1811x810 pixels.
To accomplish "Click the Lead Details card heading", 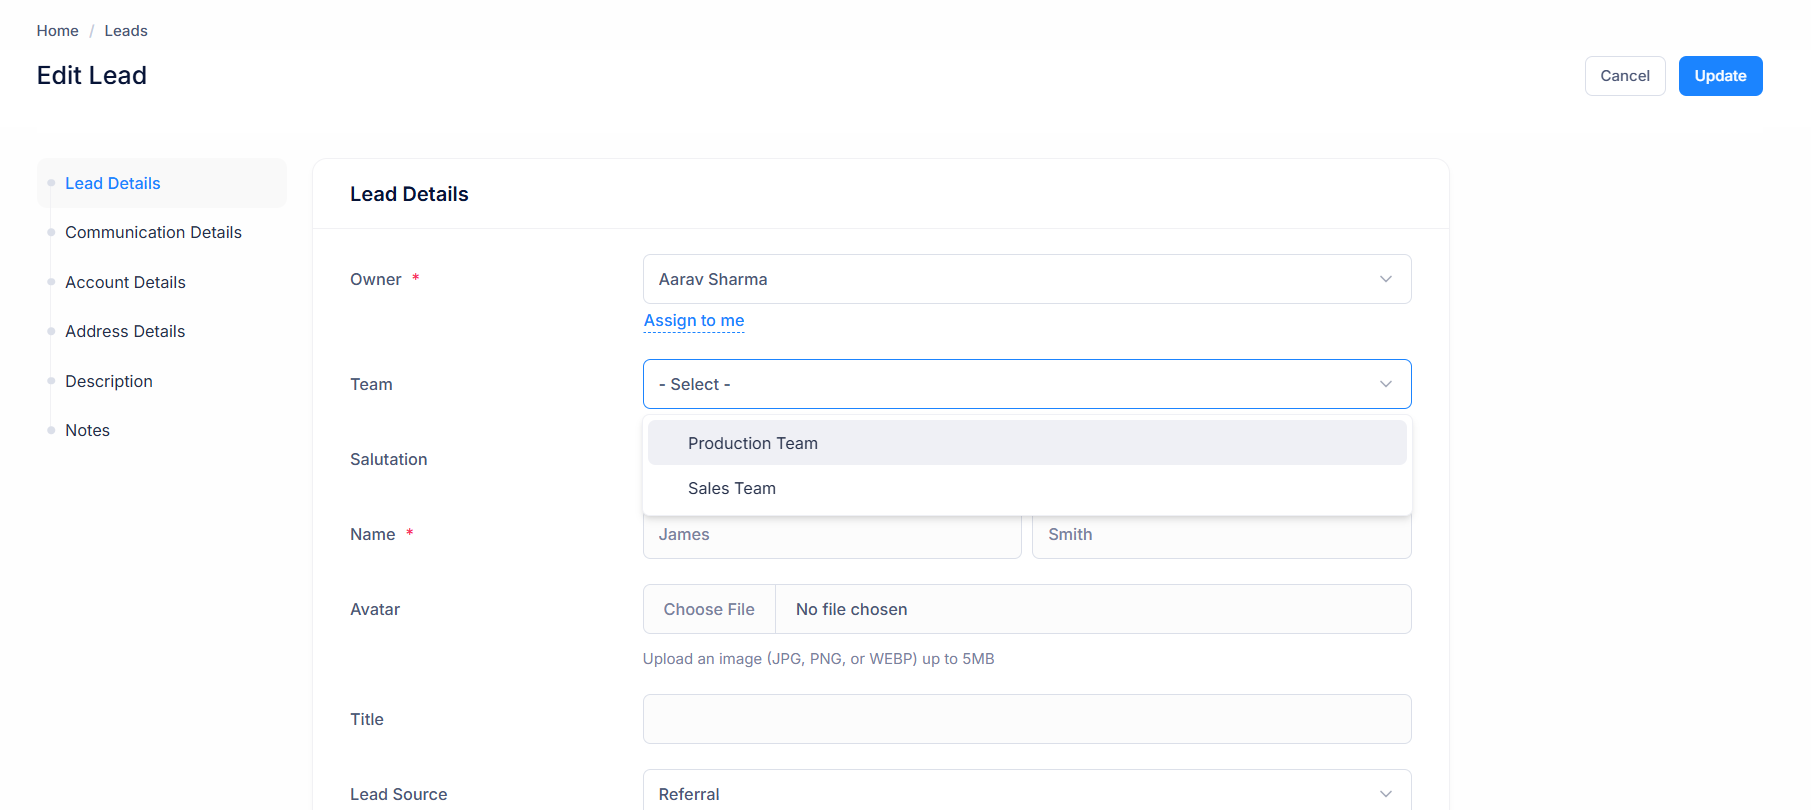I will 409,194.
